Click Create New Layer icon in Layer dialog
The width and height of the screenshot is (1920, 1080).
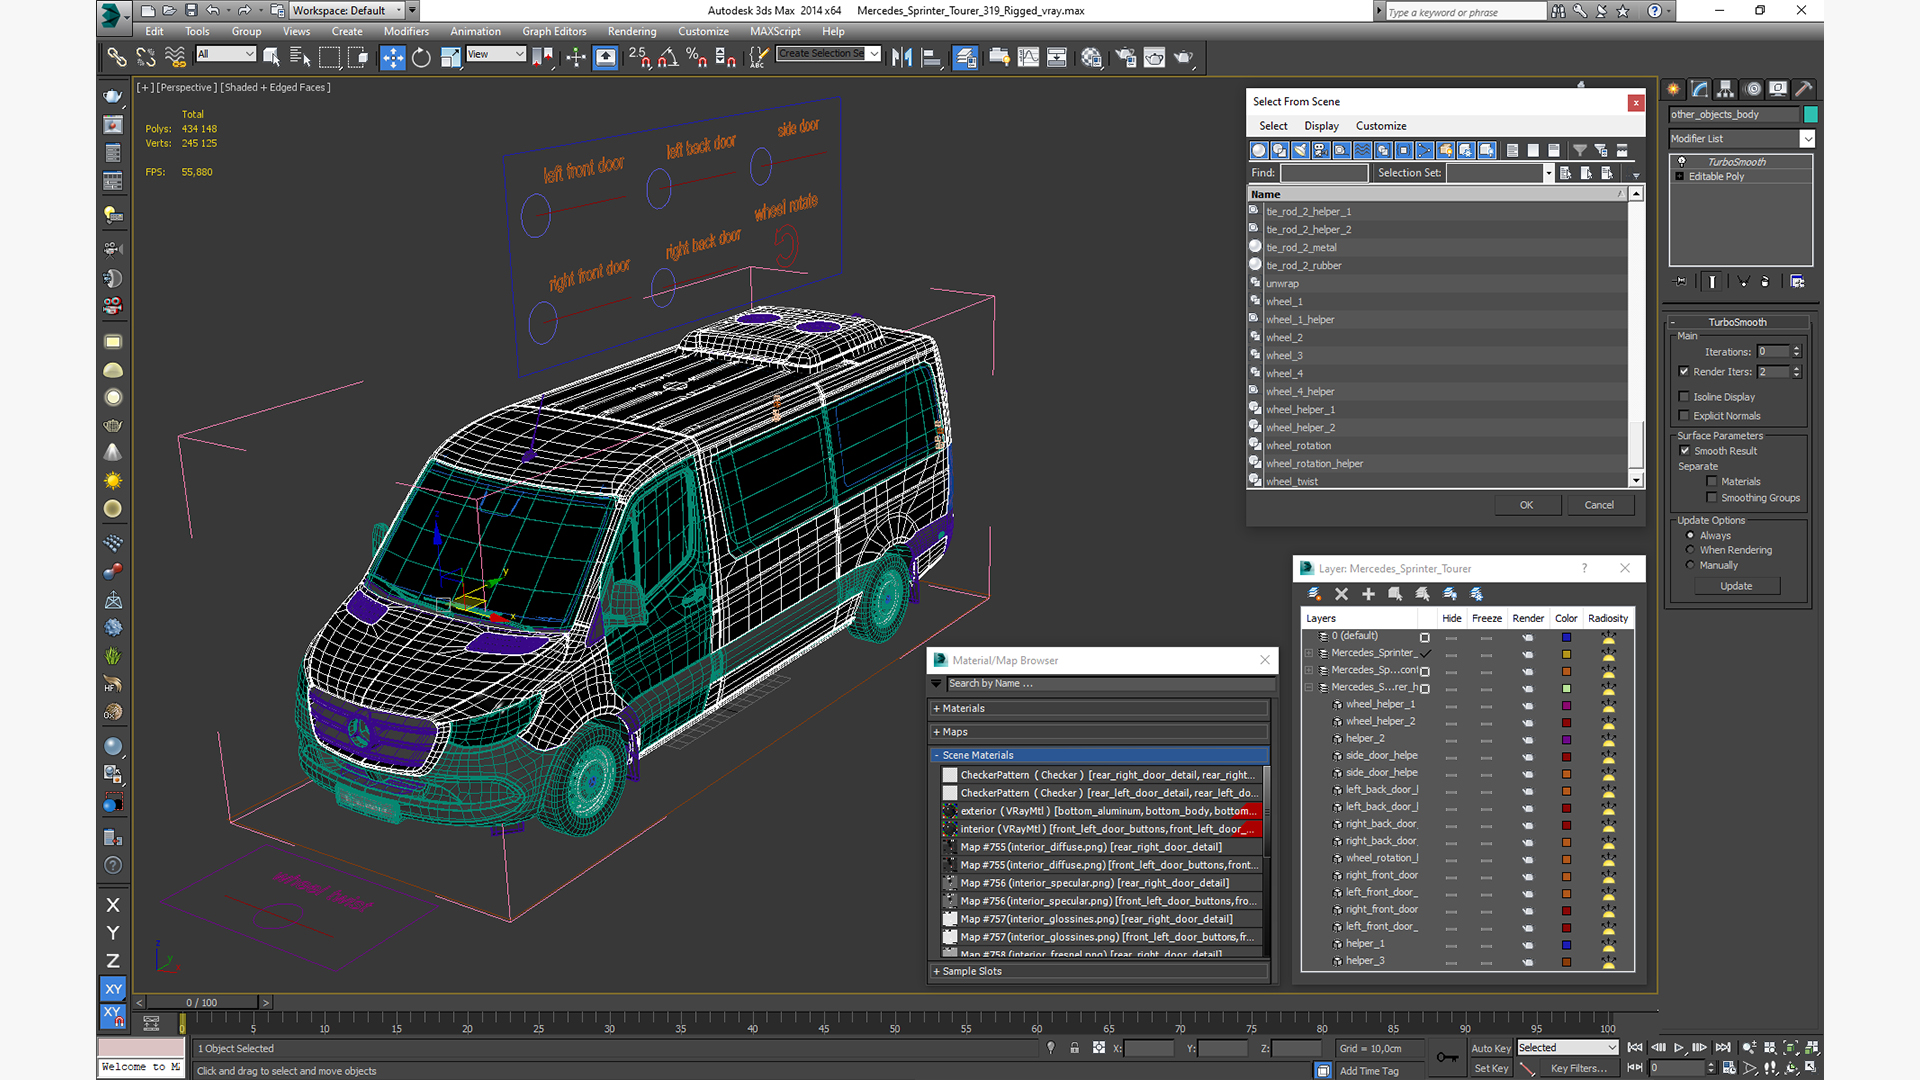click(x=1315, y=594)
